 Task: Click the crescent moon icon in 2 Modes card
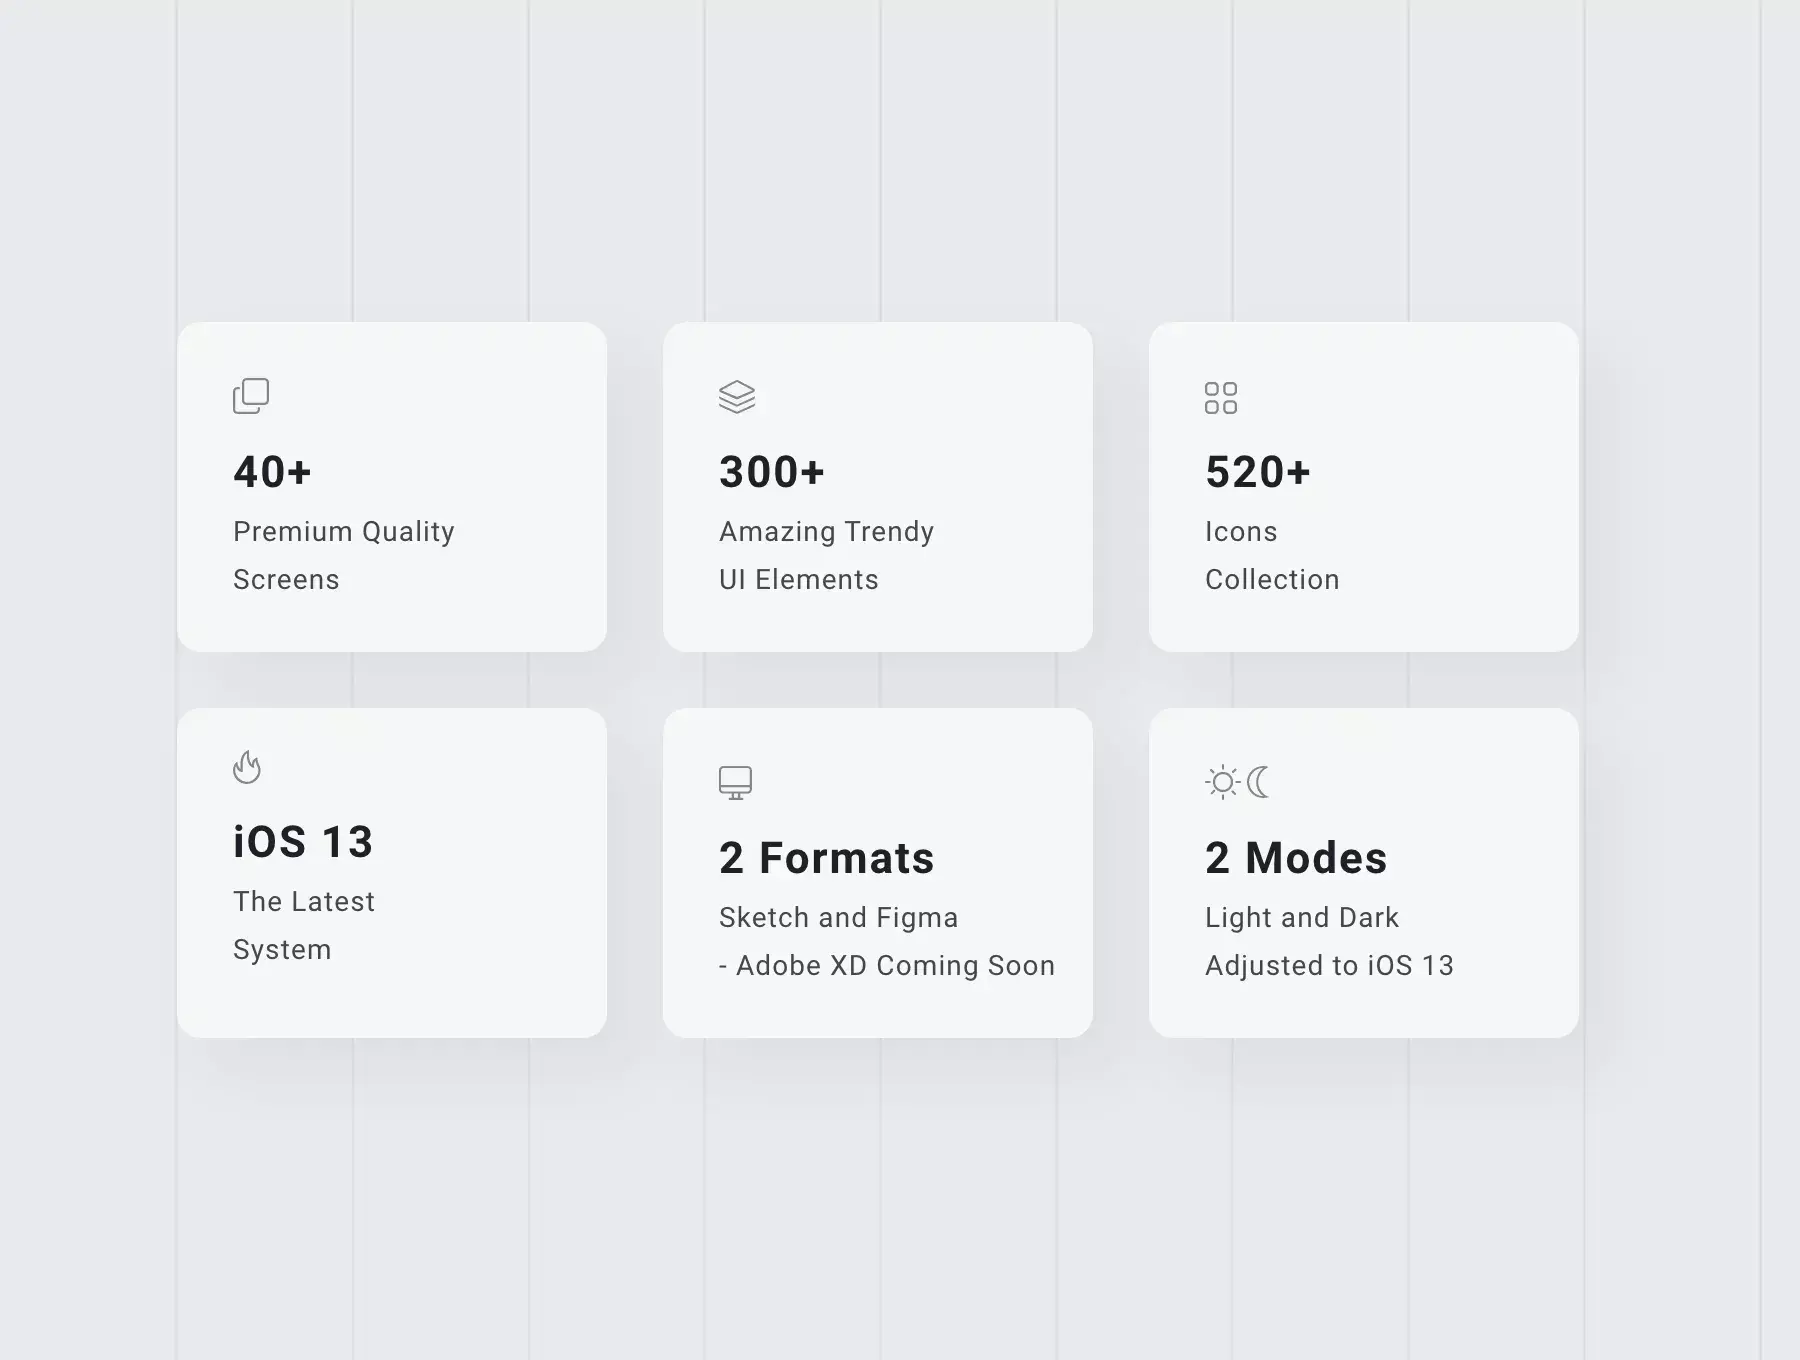(1259, 782)
